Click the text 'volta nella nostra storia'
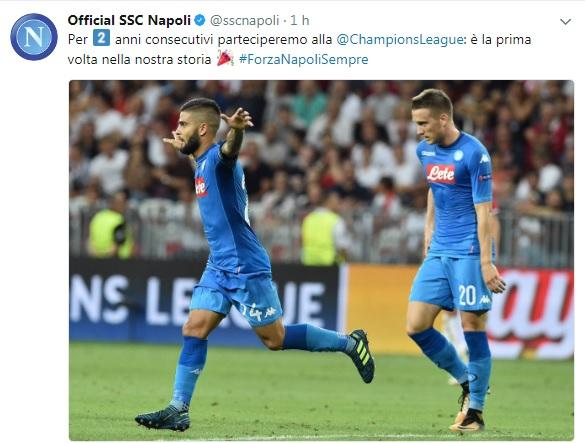 click(x=140, y=59)
